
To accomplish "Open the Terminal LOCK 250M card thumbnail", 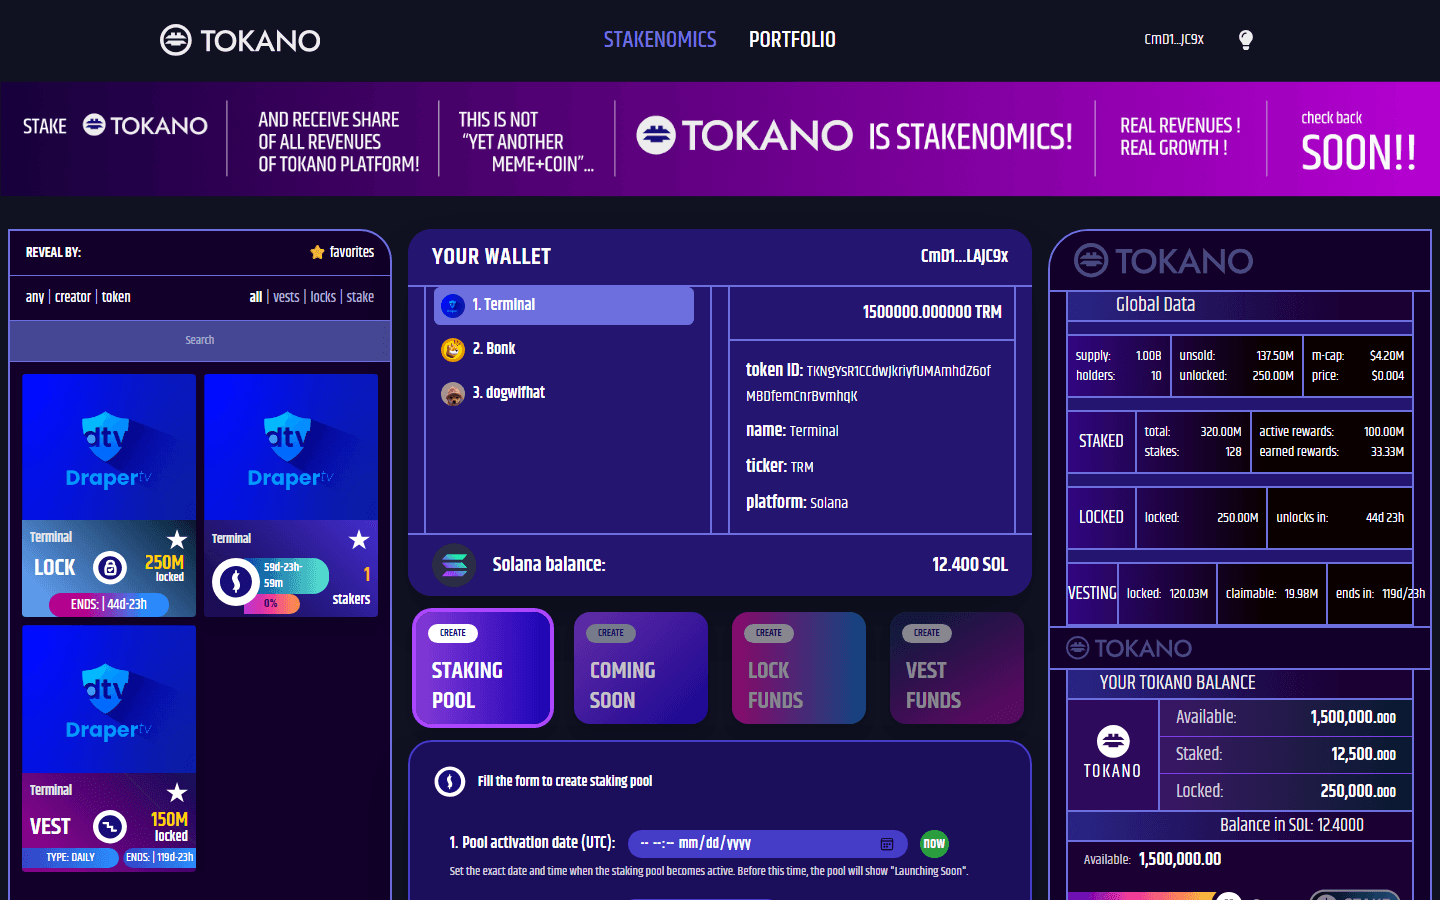I will (x=109, y=446).
